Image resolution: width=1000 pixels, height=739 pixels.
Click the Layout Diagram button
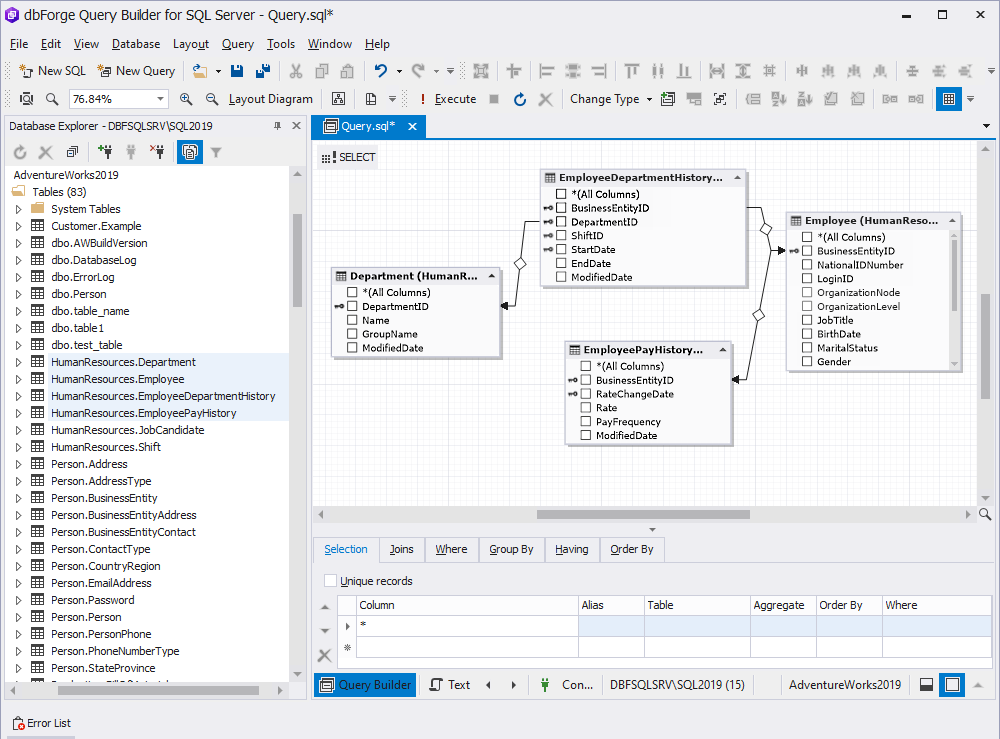click(x=270, y=99)
